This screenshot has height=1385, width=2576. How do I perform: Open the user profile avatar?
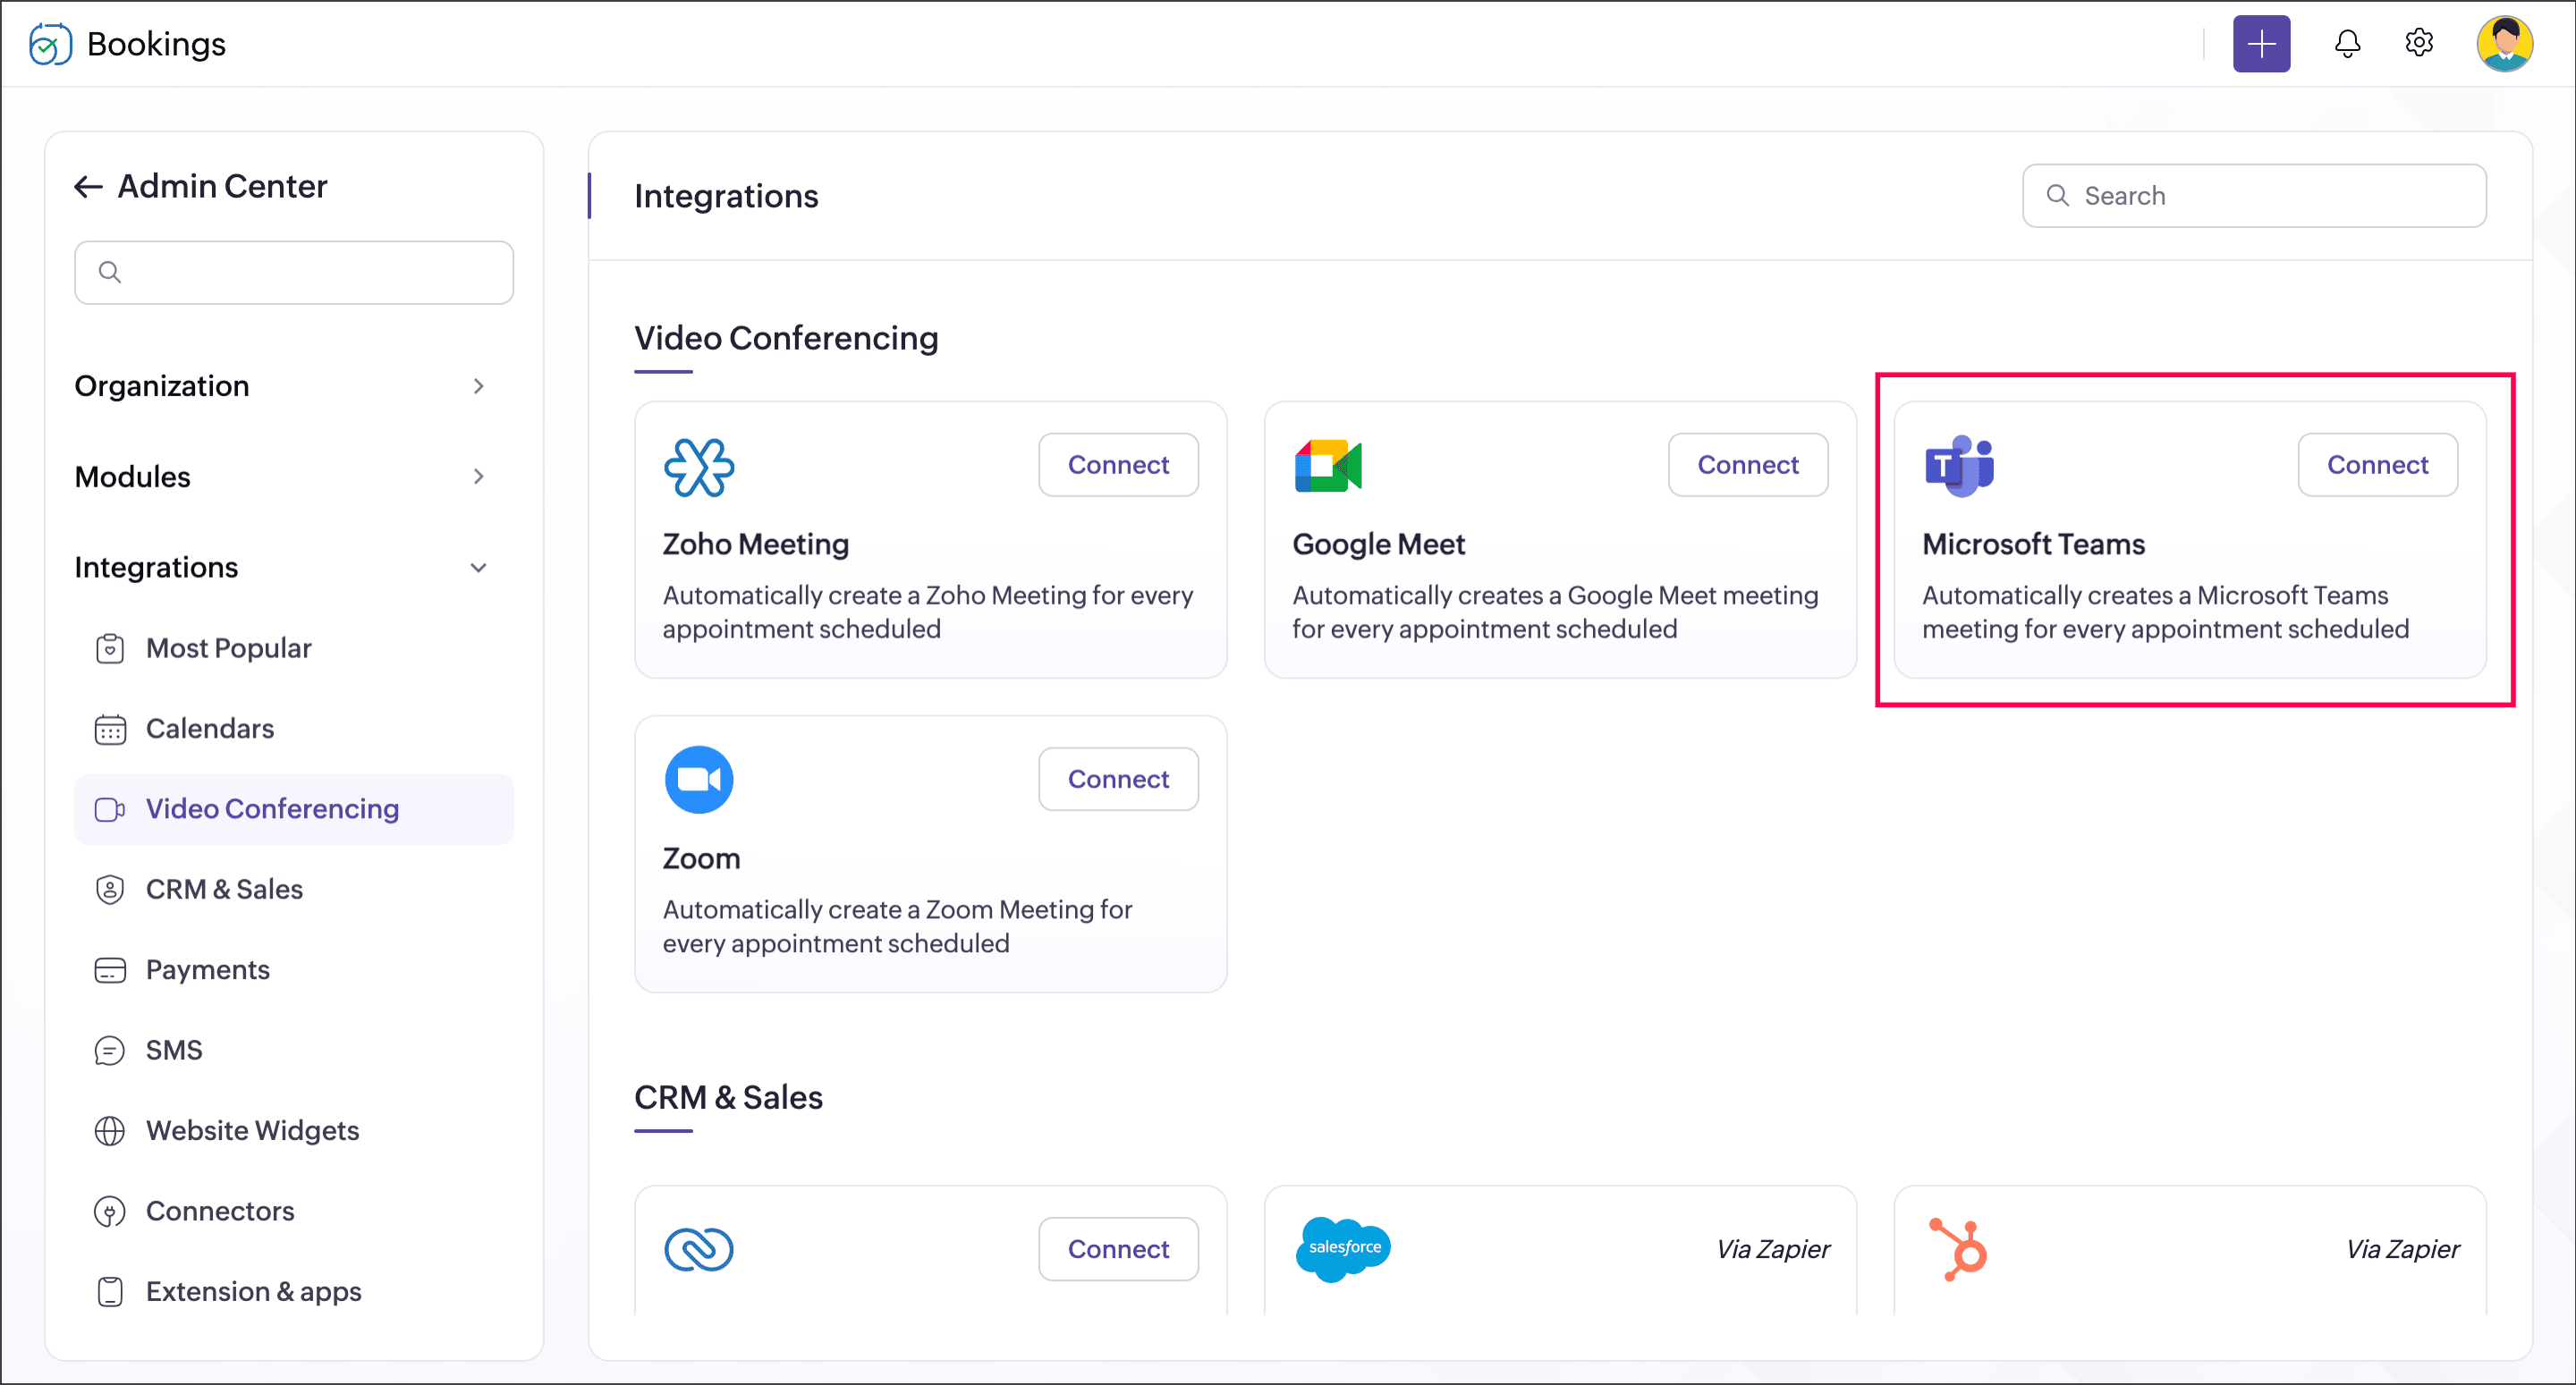point(2503,44)
